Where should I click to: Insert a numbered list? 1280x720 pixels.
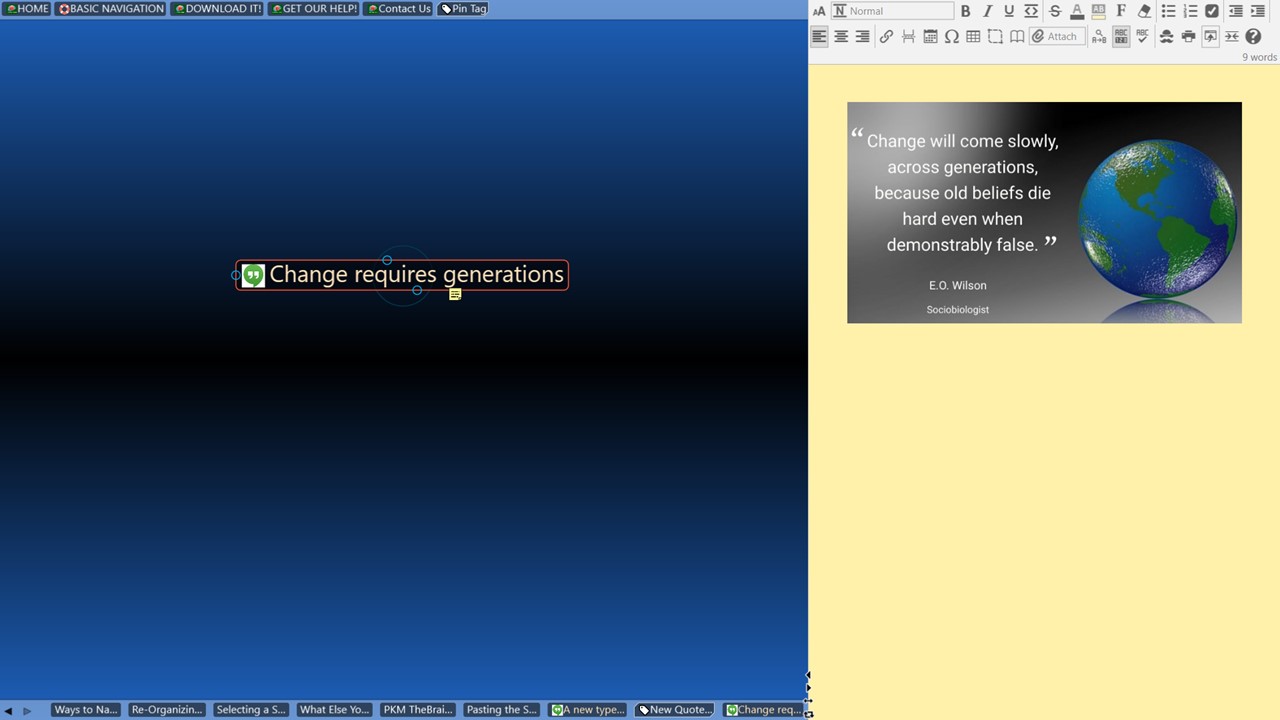coord(1190,11)
